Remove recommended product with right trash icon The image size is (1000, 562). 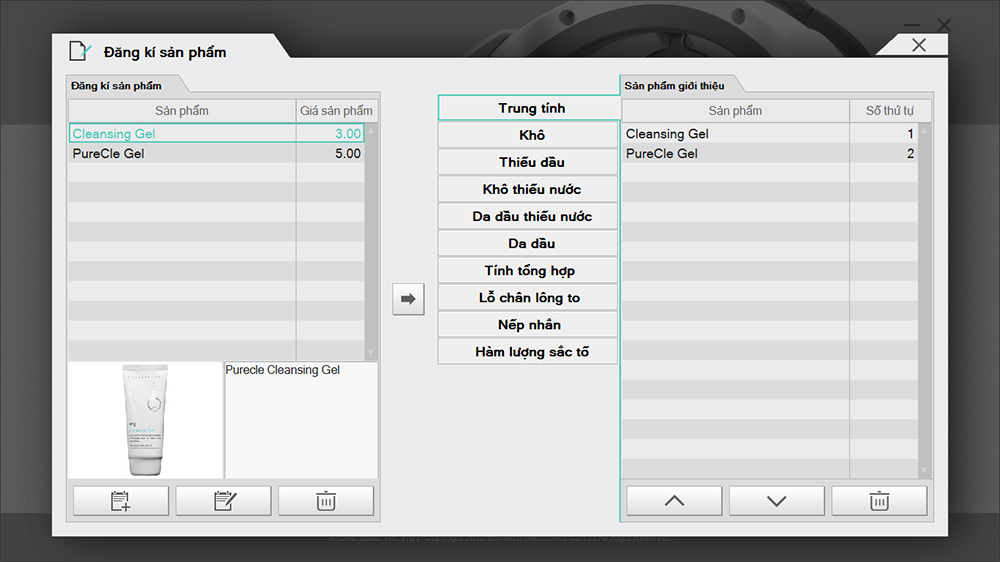click(x=878, y=501)
